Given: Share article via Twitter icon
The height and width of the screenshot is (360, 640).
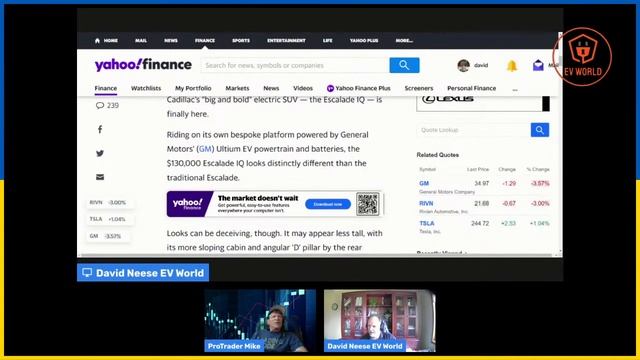Looking at the screenshot, I should pyautogui.click(x=100, y=153).
